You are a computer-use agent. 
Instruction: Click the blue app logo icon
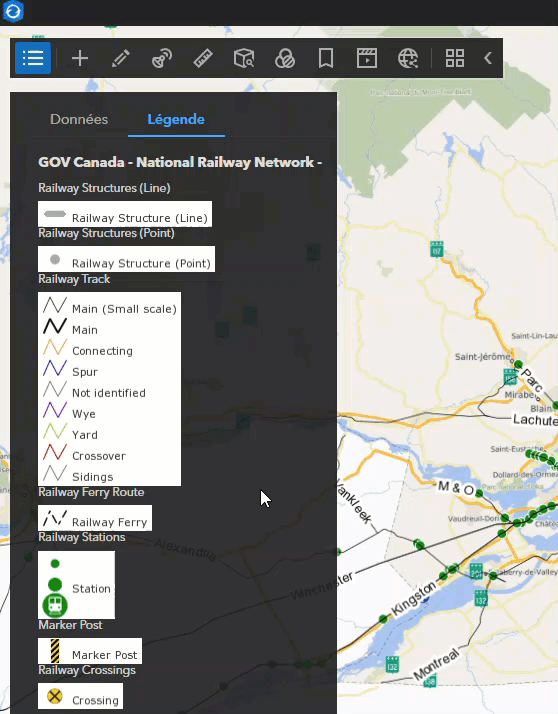tap(13, 11)
